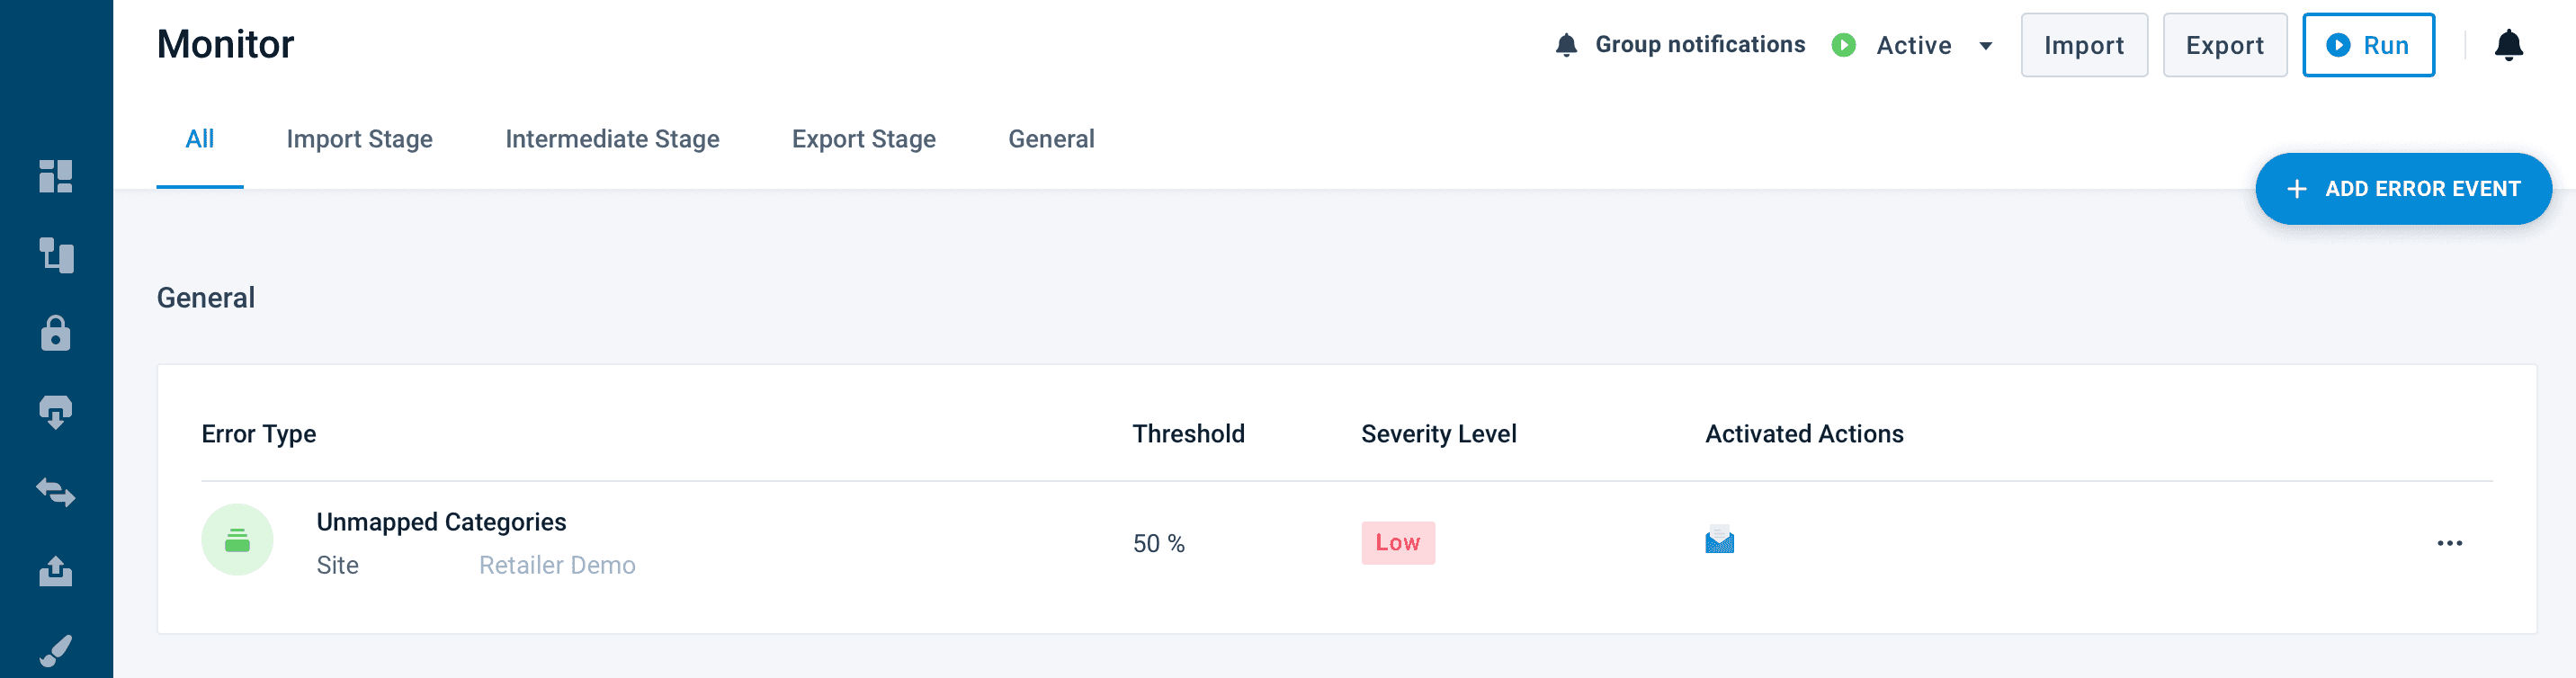
Task: Click the Run button
Action: (x=2367, y=45)
